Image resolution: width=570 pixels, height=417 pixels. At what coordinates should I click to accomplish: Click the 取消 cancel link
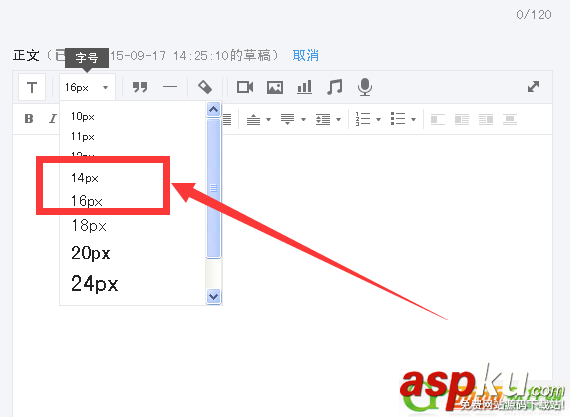[x=305, y=56]
